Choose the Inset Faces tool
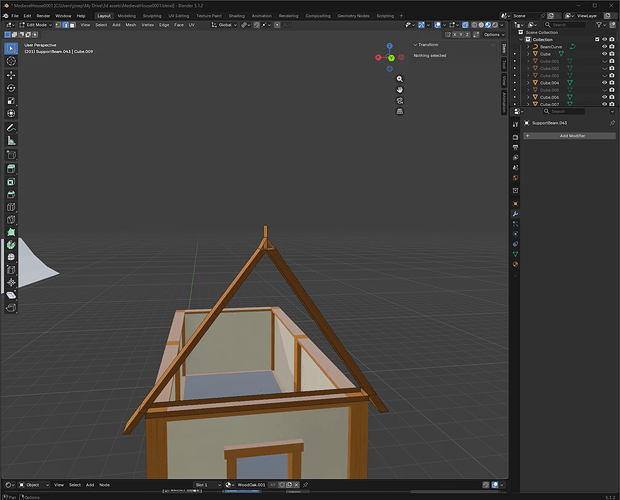This screenshot has width=620, height=500. pyautogui.click(x=11, y=181)
